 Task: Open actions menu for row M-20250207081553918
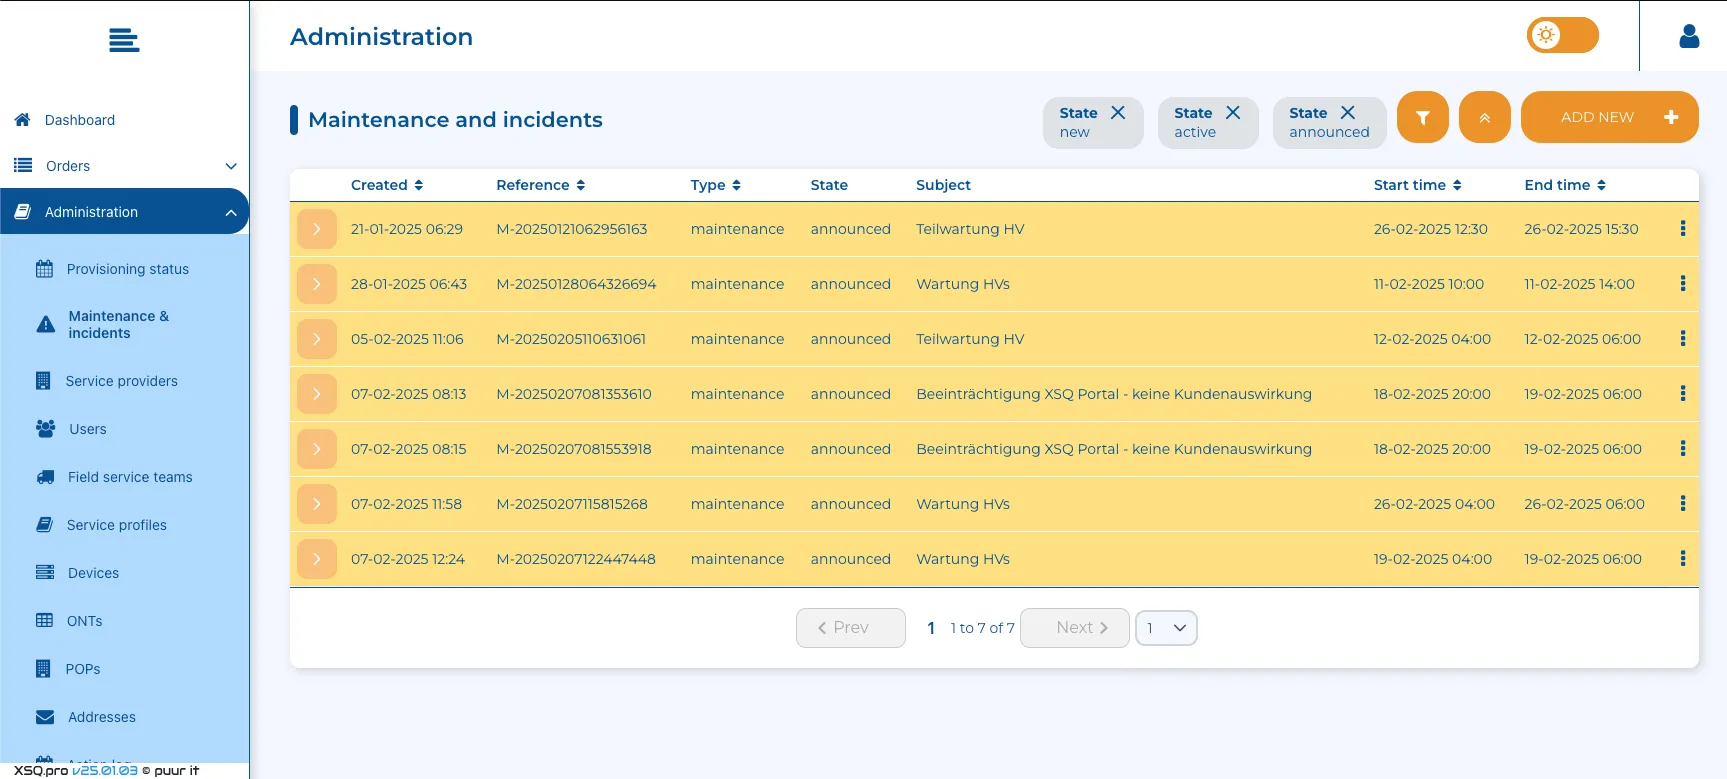click(x=1683, y=449)
